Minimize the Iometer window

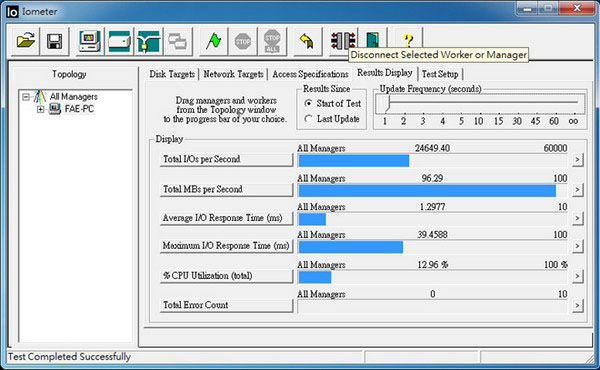click(528, 8)
